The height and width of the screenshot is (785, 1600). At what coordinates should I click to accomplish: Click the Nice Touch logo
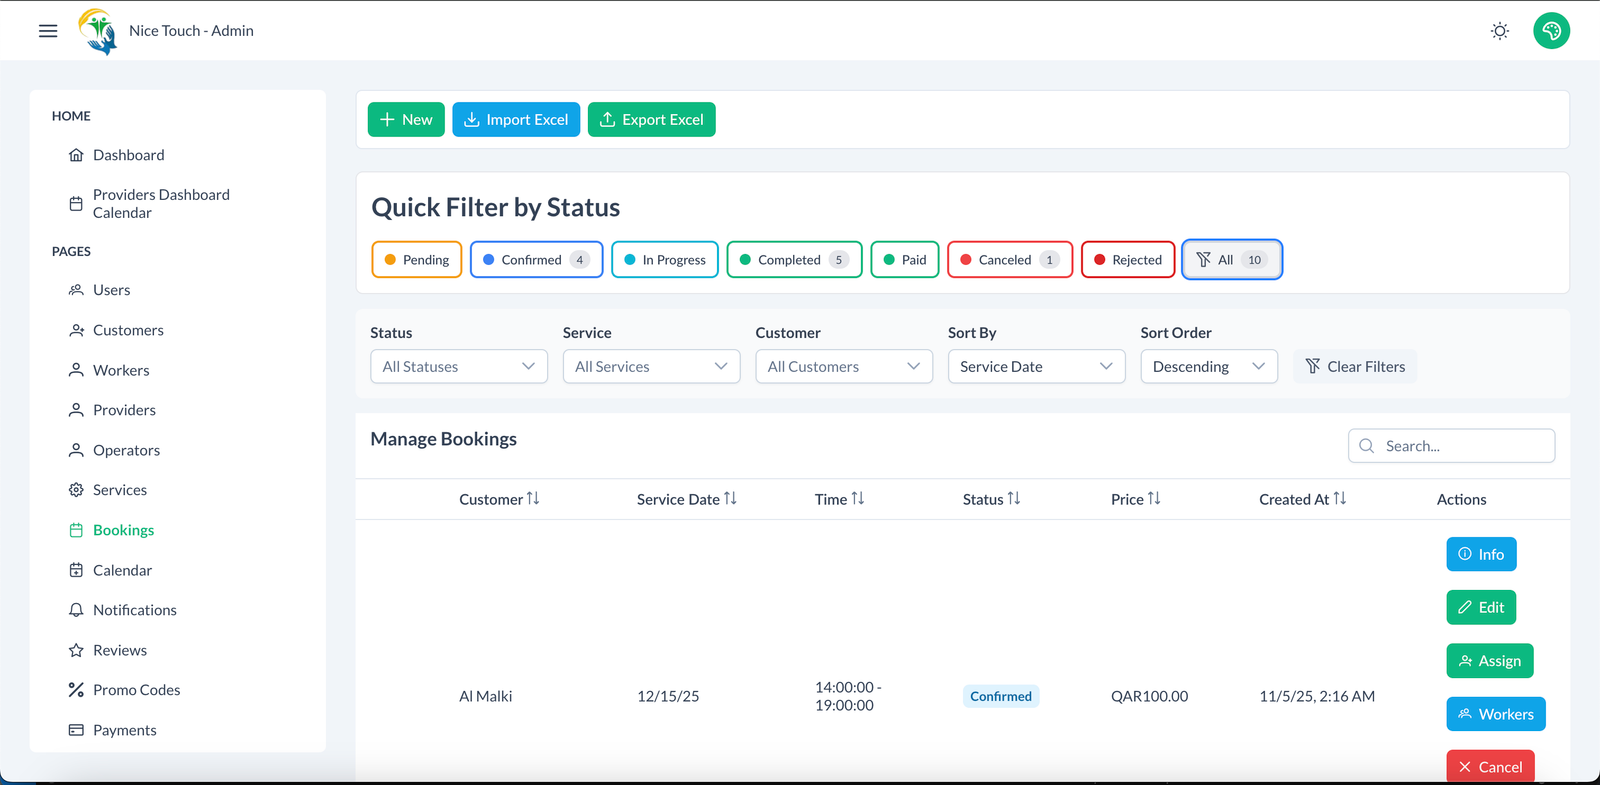coord(98,31)
